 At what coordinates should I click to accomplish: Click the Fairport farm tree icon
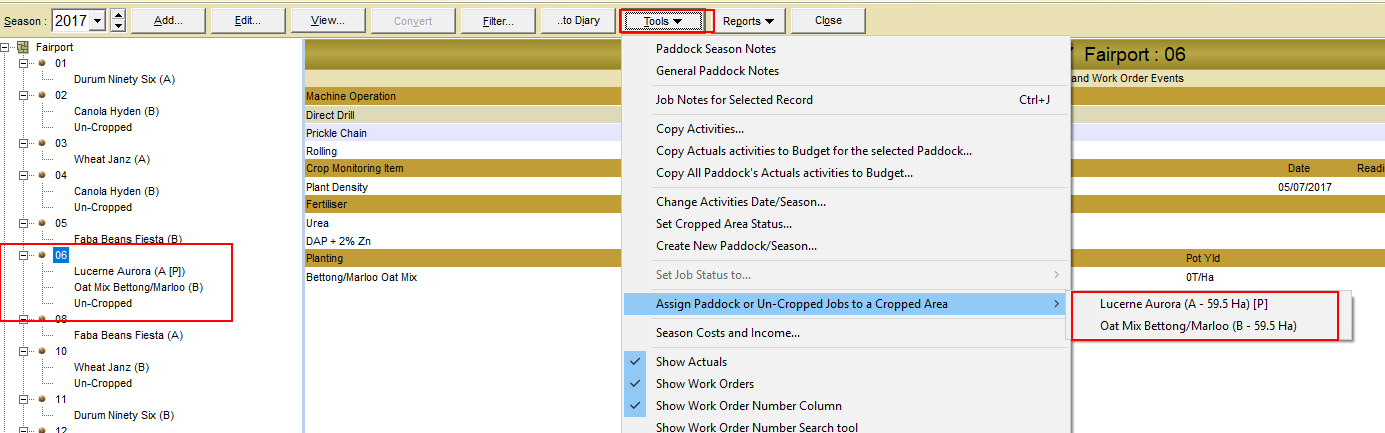(x=23, y=47)
